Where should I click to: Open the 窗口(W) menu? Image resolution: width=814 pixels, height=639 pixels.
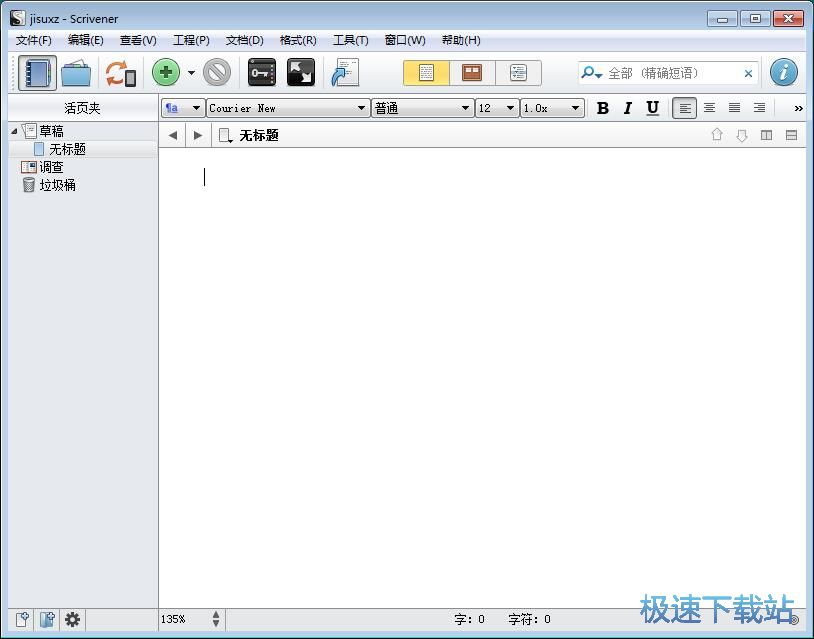pyautogui.click(x=405, y=40)
